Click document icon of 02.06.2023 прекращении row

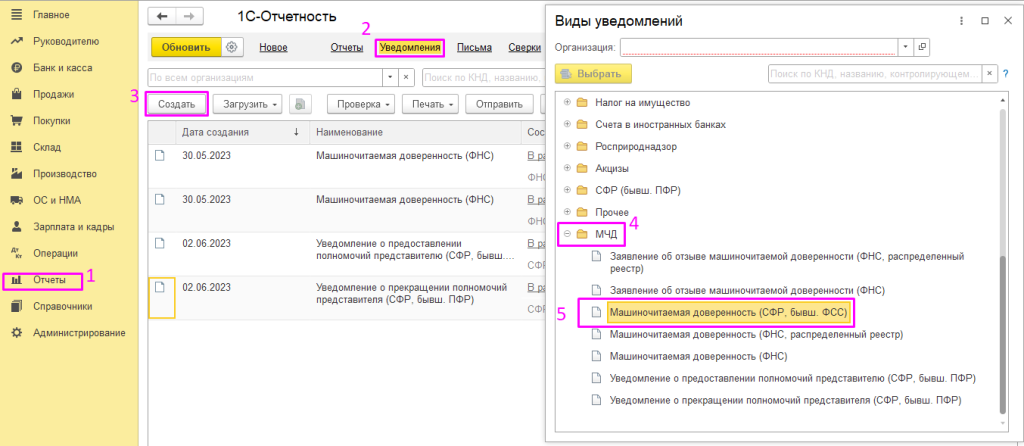(160, 287)
